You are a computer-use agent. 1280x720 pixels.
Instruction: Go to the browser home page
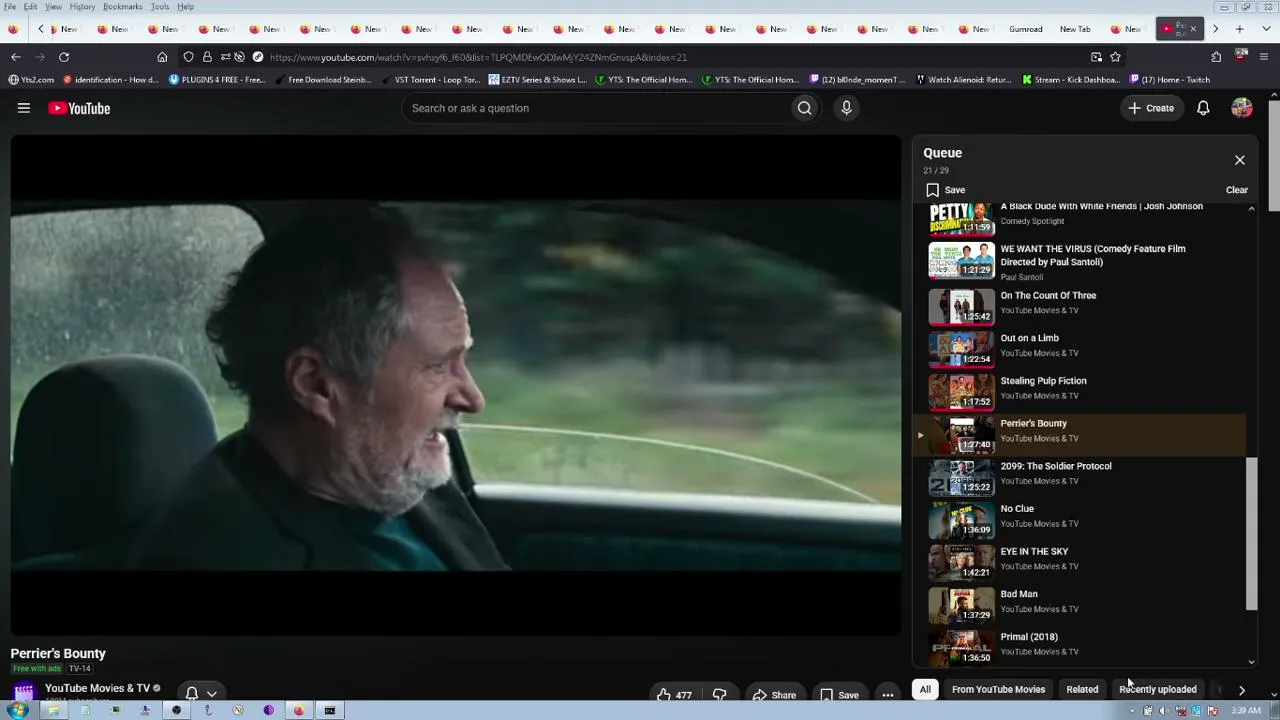tap(162, 57)
